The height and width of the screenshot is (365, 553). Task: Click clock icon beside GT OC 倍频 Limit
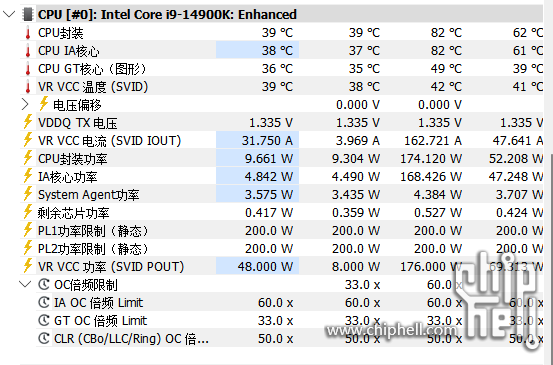(x=44, y=320)
